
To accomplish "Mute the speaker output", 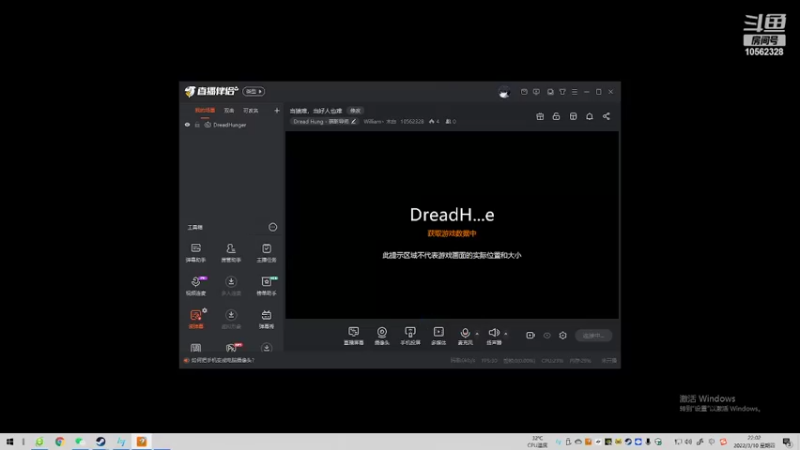I will tap(493, 336).
